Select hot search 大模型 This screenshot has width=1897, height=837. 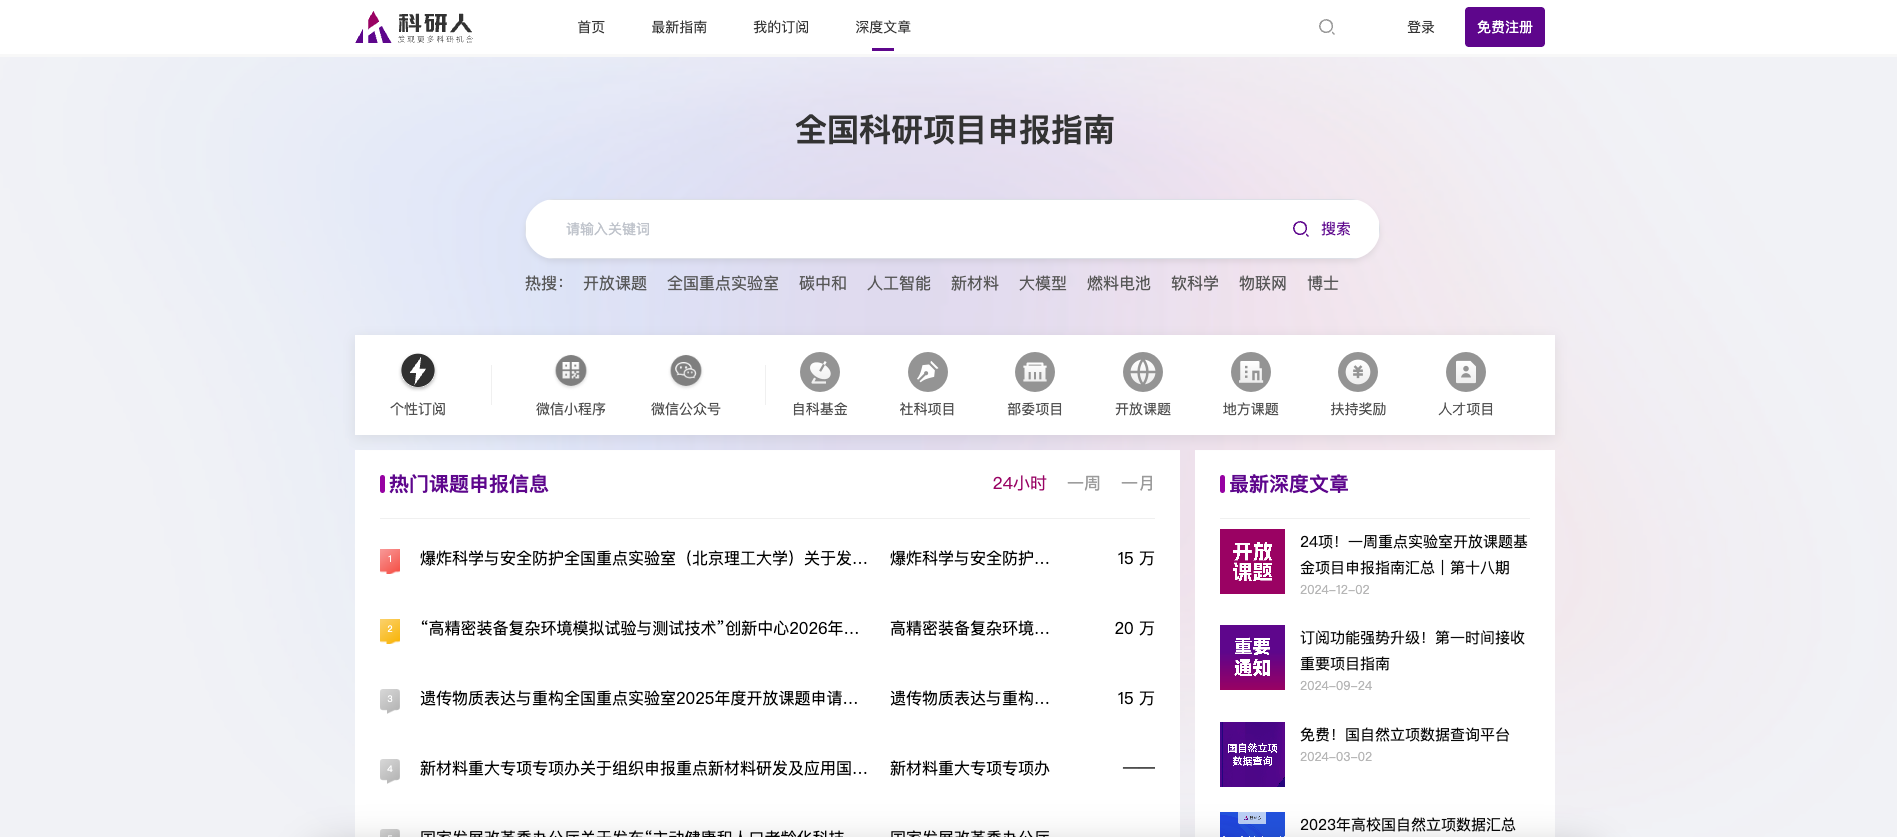[x=1043, y=283]
